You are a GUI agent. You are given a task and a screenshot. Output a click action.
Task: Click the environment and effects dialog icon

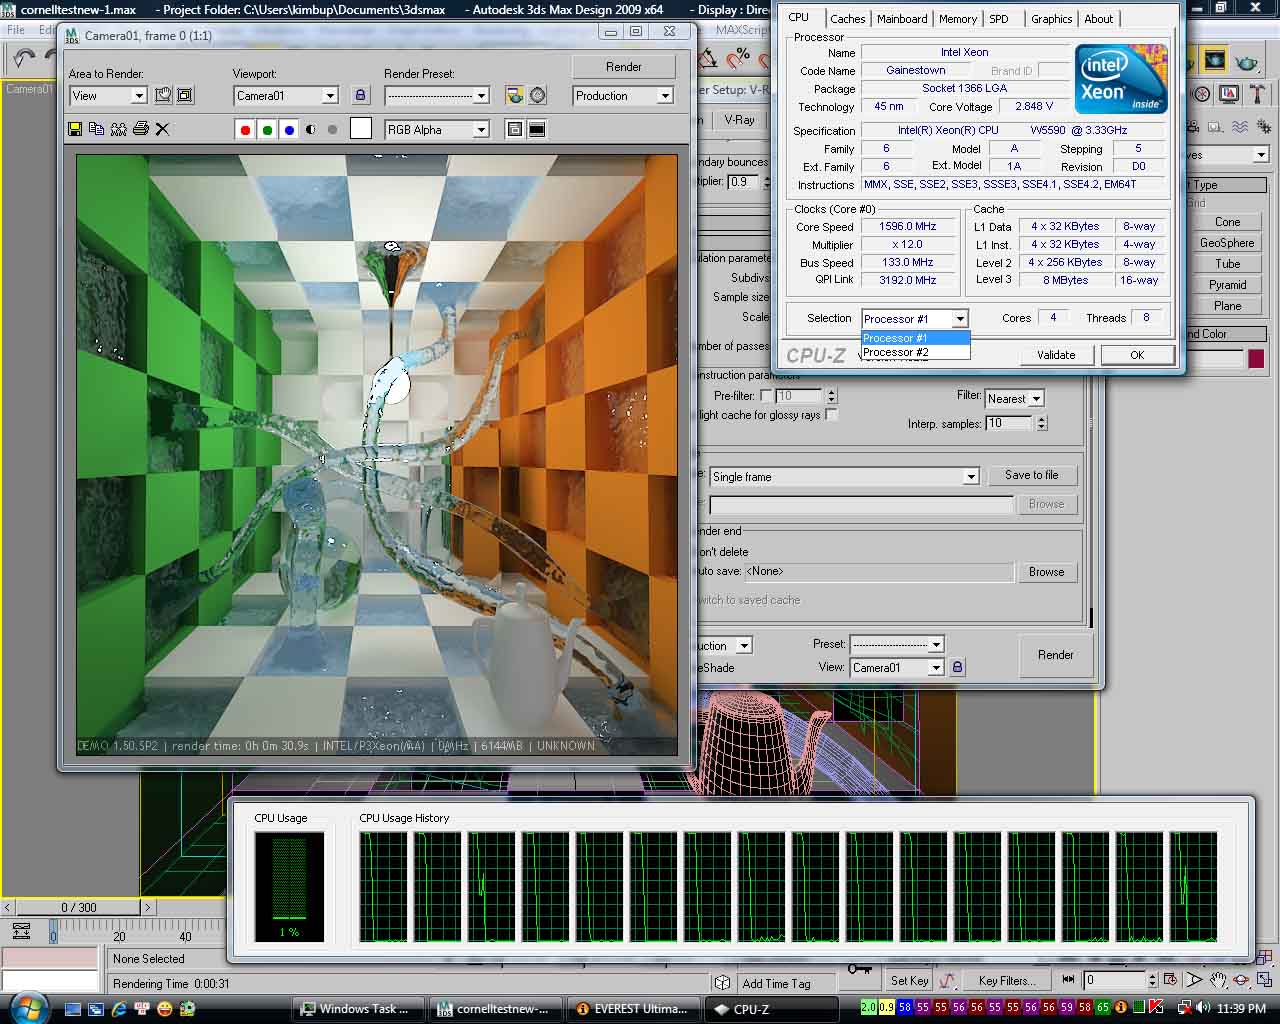pyautogui.click(x=538, y=96)
